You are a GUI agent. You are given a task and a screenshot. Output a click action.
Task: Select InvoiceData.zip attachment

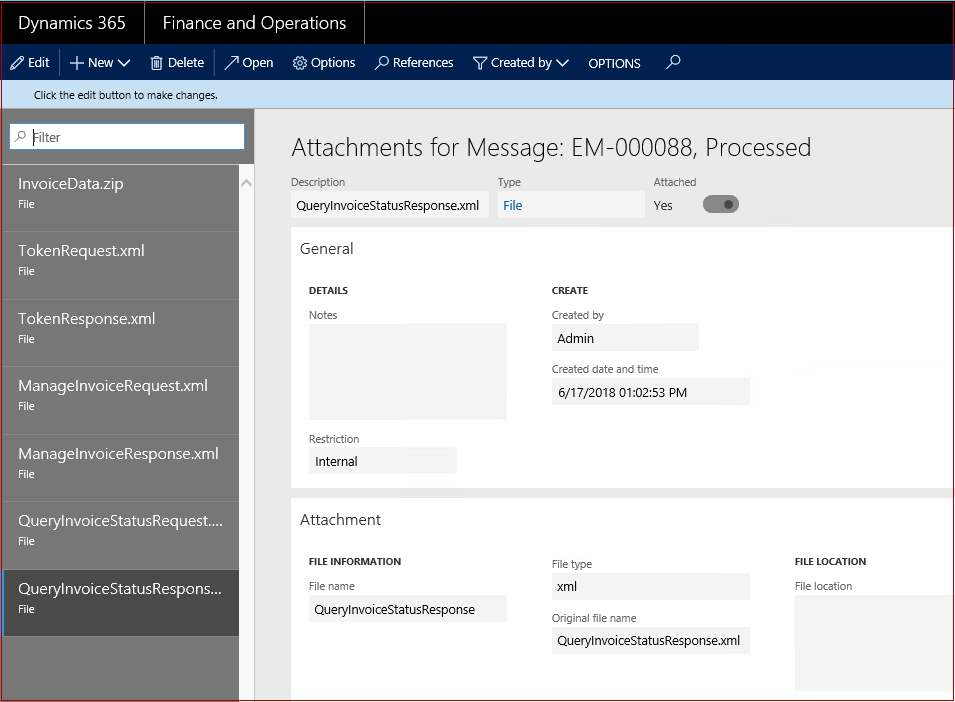click(121, 198)
